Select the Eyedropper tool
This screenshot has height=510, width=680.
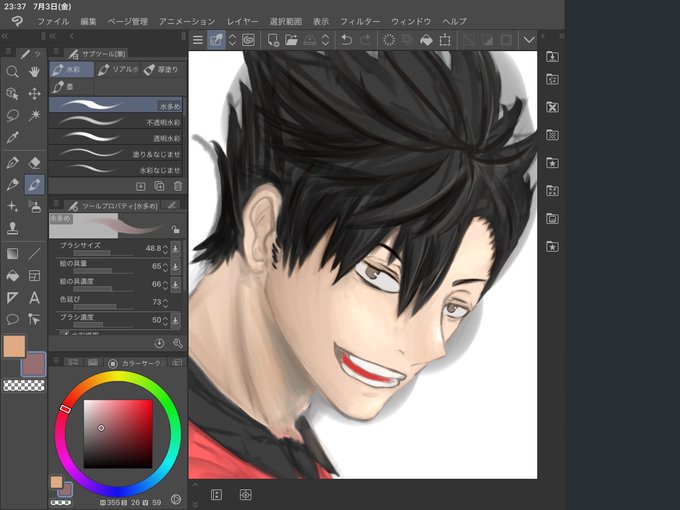(x=12, y=137)
